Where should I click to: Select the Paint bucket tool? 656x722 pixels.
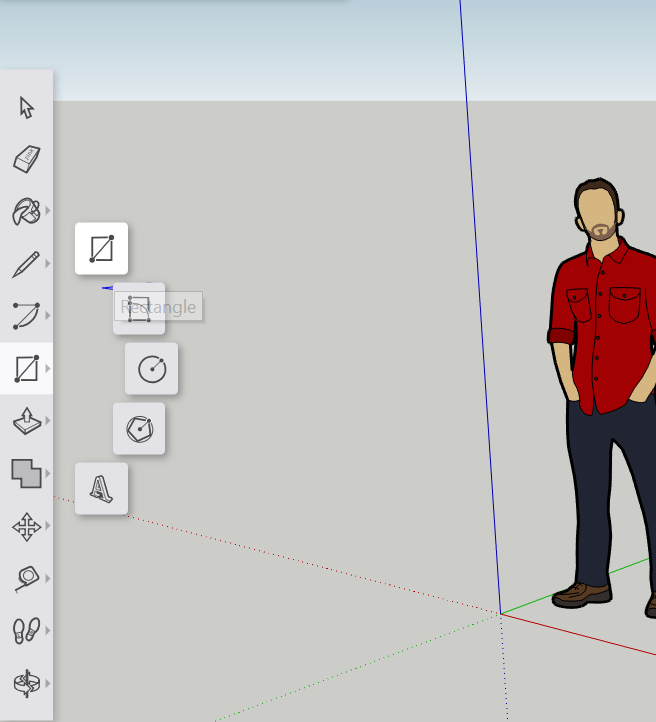coord(25,212)
